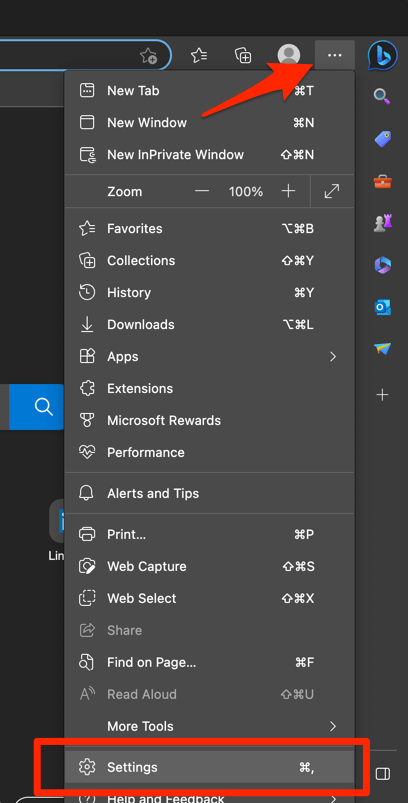Add this page to favorites star icon
Screen dimensions: 408x803
coord(148,56)
